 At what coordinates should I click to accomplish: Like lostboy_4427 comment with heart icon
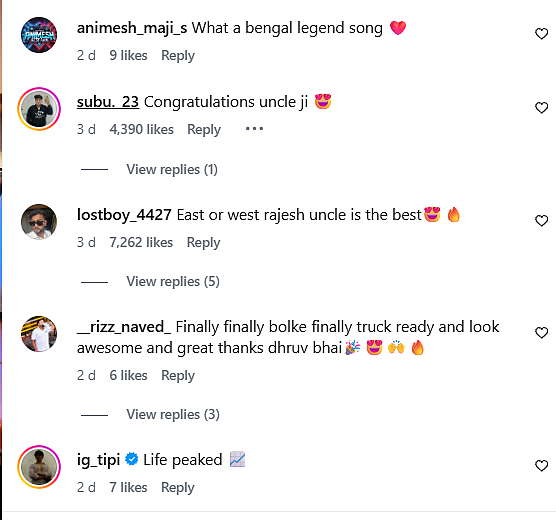point(541,221)
